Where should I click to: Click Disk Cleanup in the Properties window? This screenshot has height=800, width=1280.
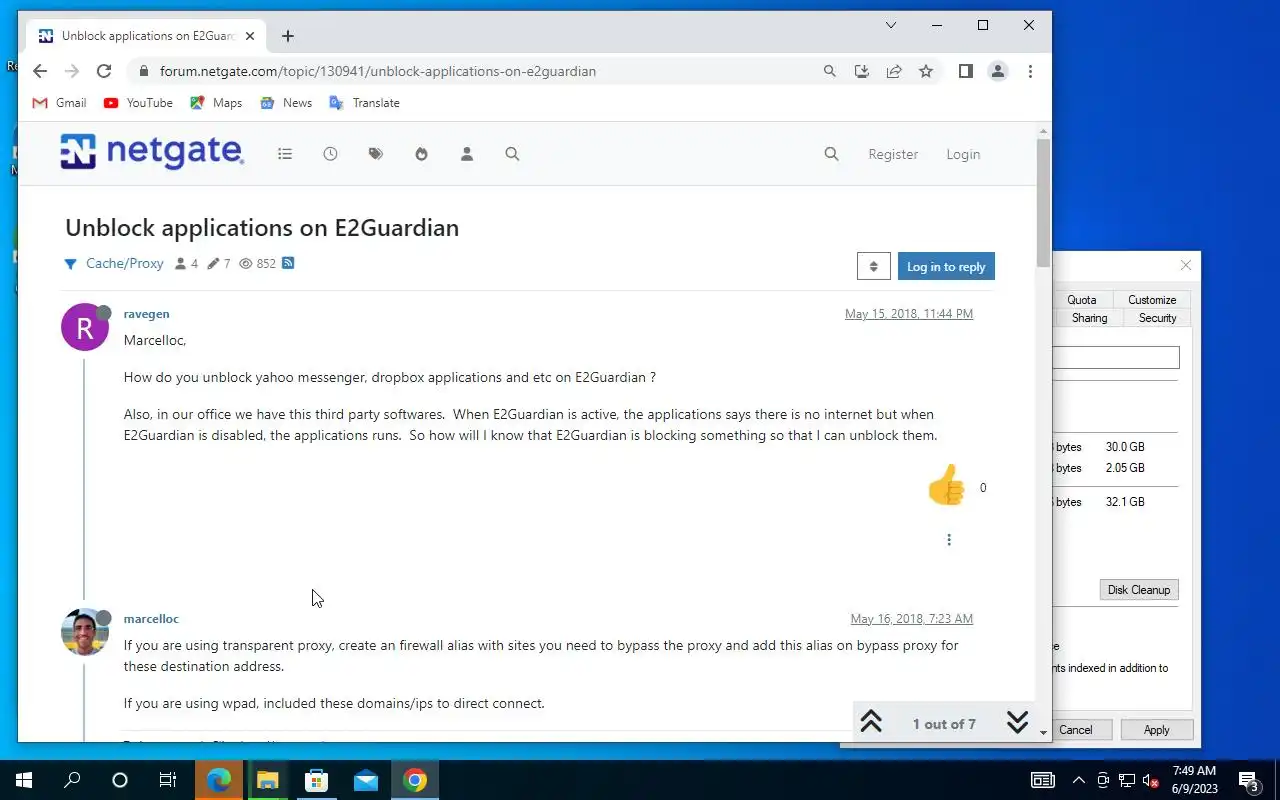(x=1139, y=590)
